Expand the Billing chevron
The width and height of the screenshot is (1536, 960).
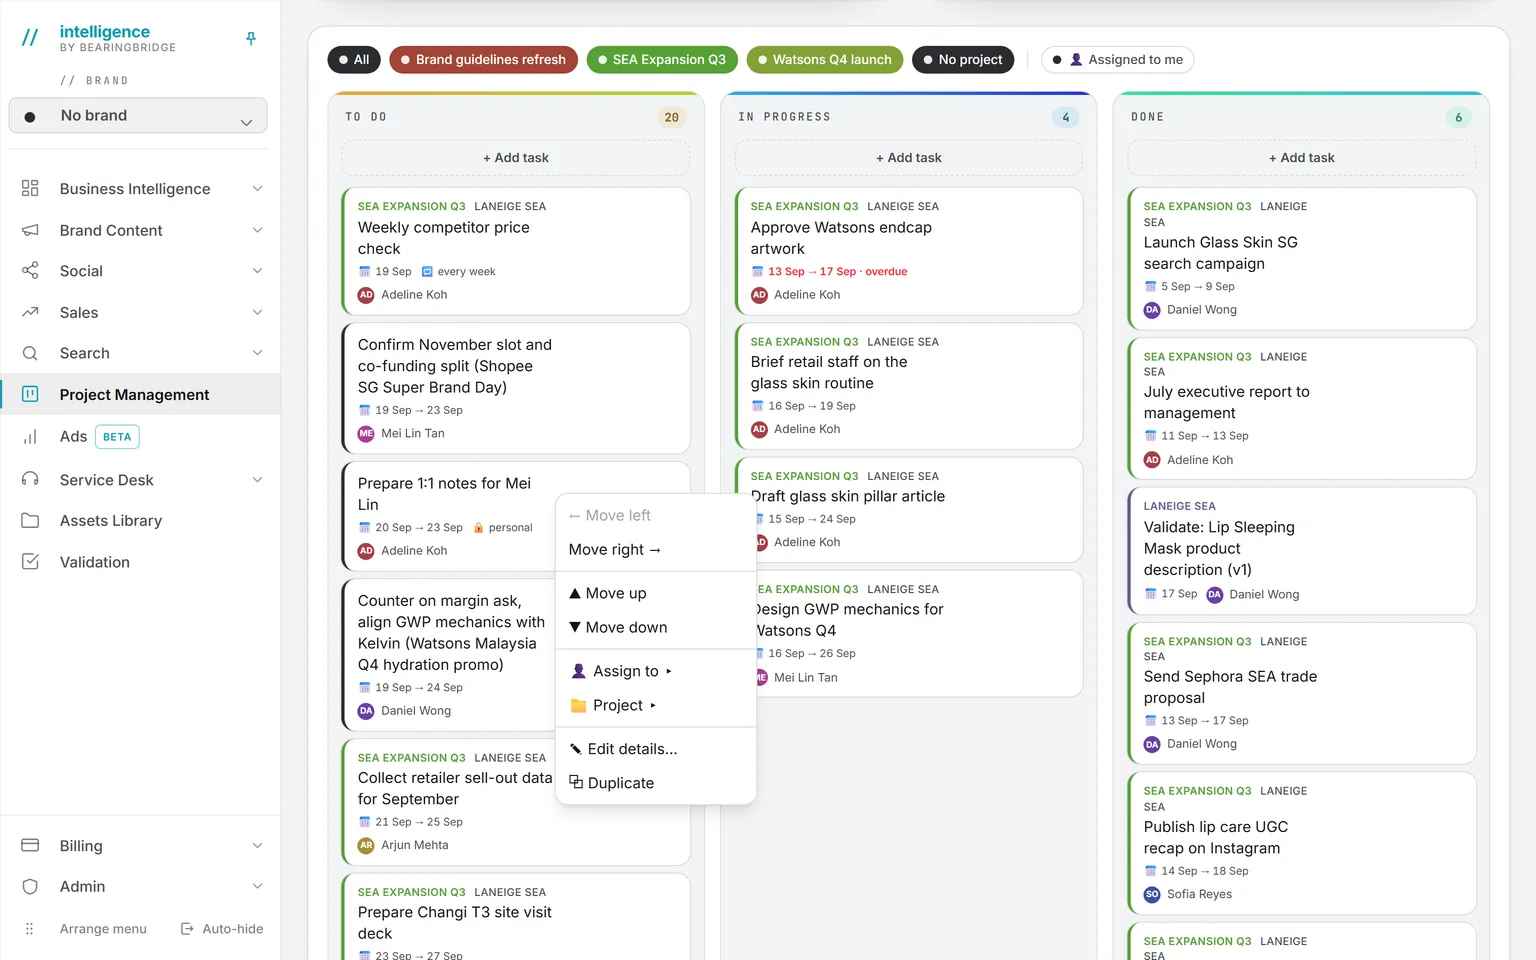(257, 845)
